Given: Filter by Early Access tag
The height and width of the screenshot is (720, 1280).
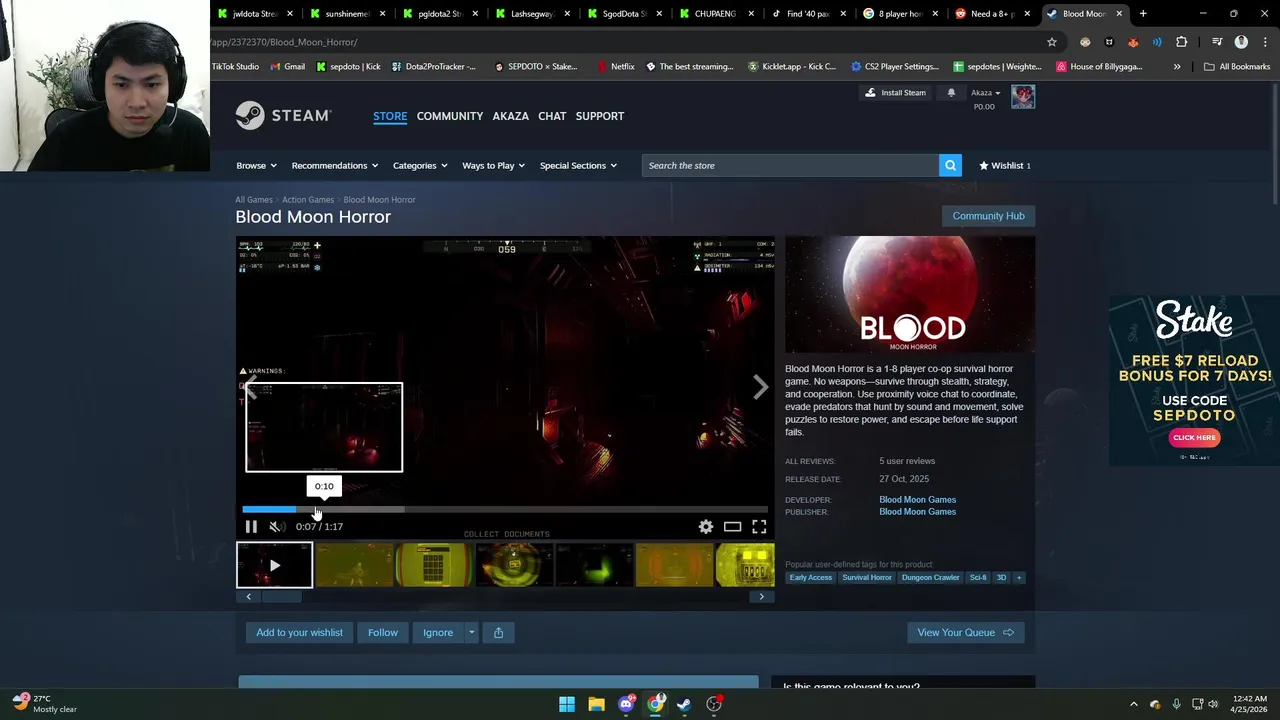Looking at the screenshot, I should 810,578.
